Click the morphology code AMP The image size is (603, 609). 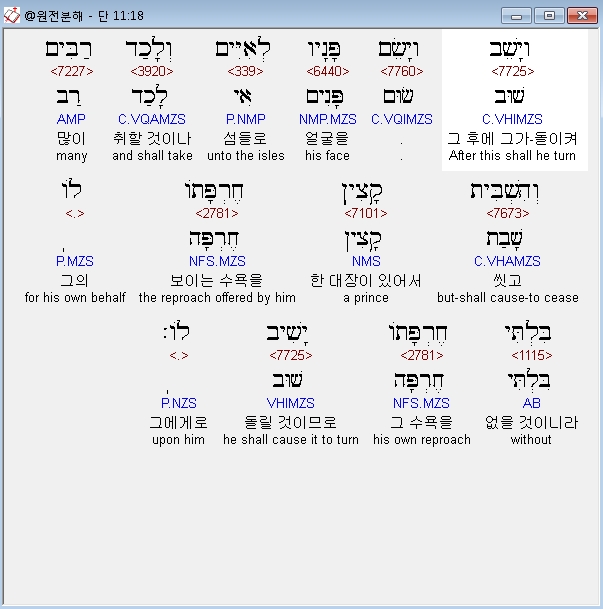click(x=71, y=119)
